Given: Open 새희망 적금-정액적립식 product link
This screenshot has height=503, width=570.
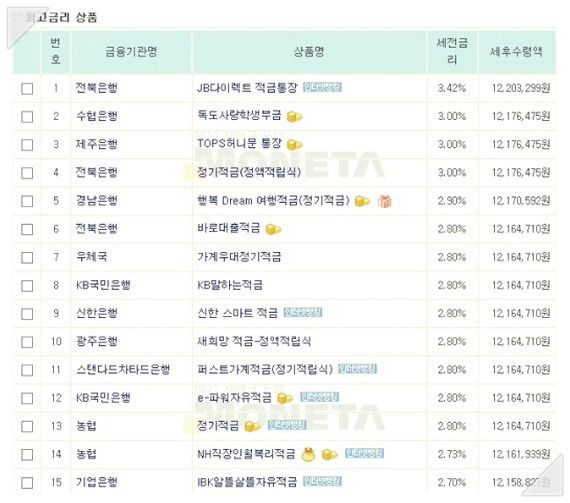Looking at the screenshot, I should point(254,341).
